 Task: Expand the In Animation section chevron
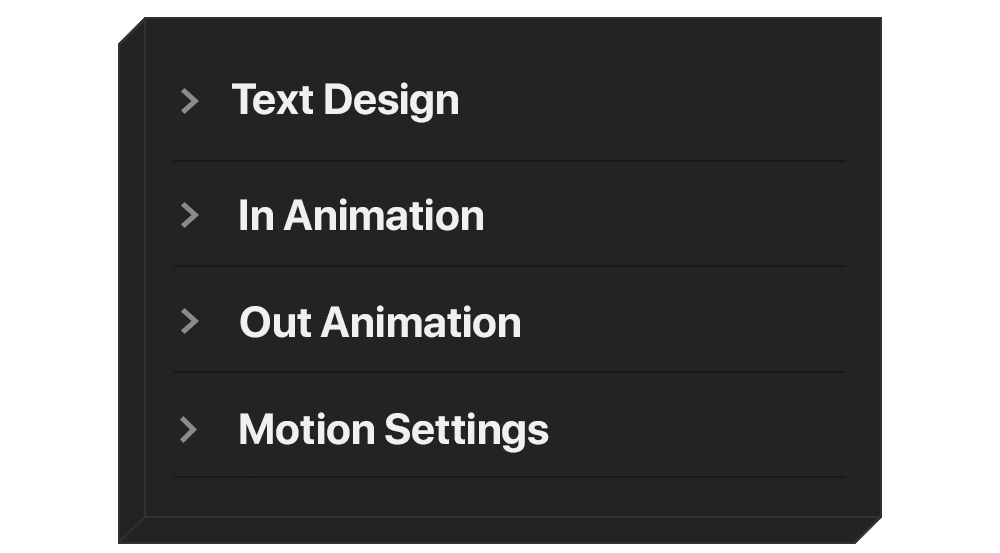tap(189, 215)
